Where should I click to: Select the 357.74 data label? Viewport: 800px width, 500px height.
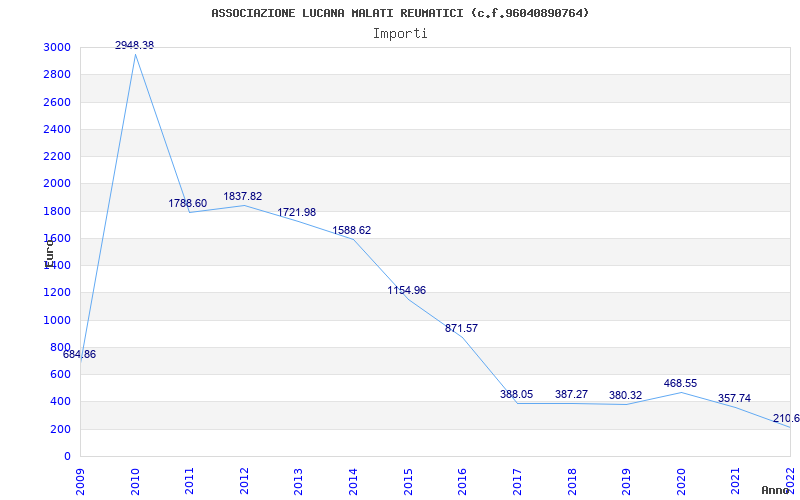tap(734, 398)
